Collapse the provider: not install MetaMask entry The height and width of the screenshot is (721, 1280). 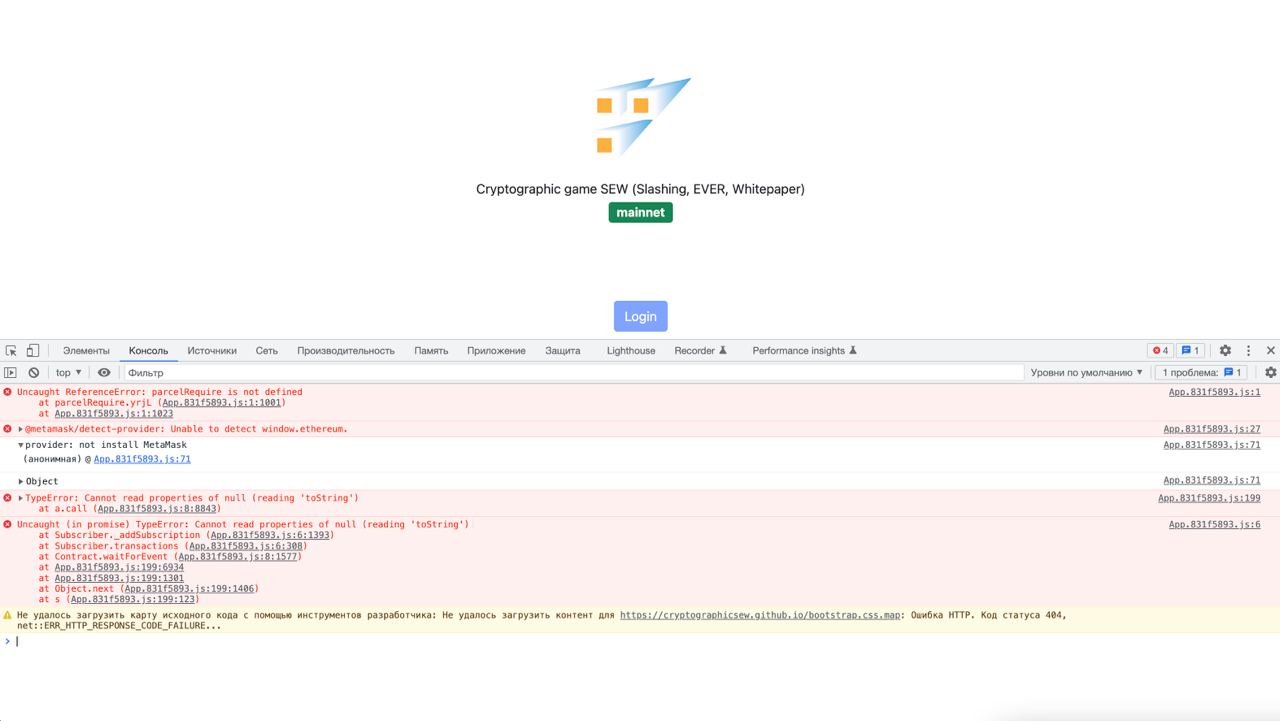(x=21, y=445)
